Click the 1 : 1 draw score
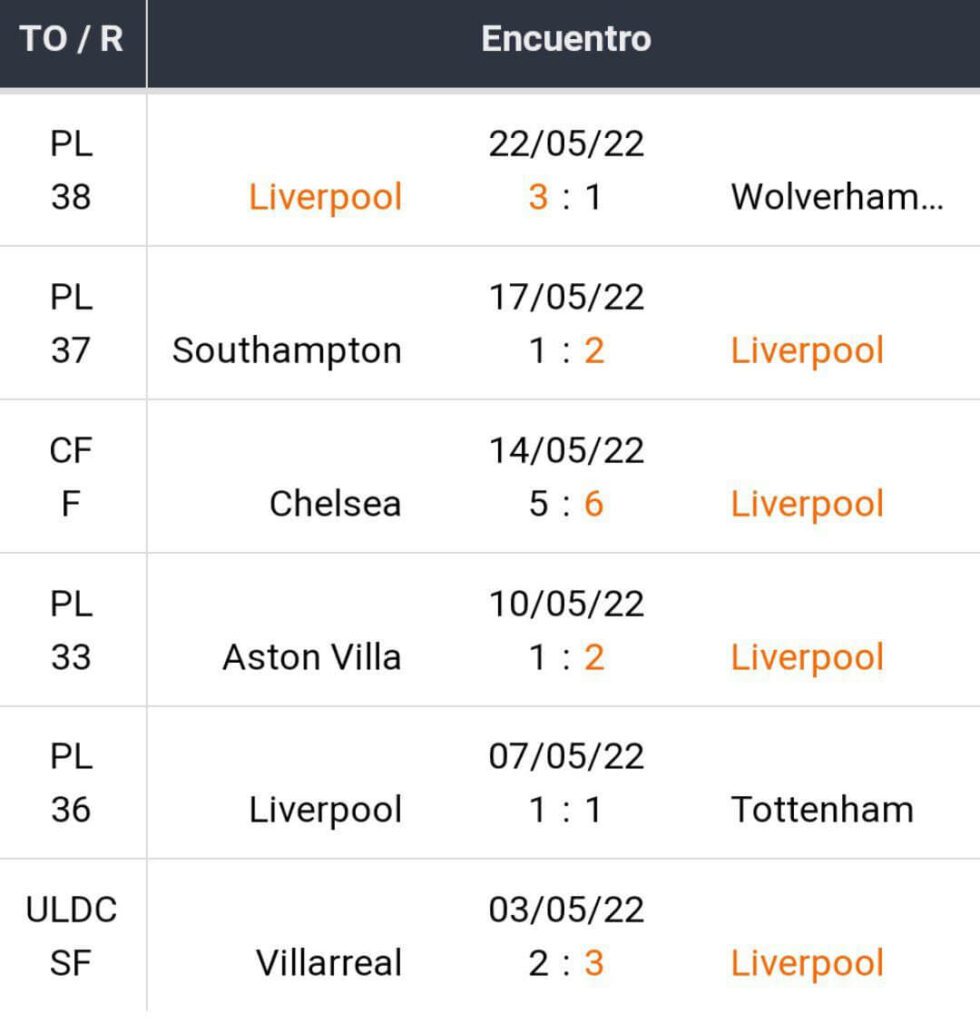 click(x=566, y=809)
